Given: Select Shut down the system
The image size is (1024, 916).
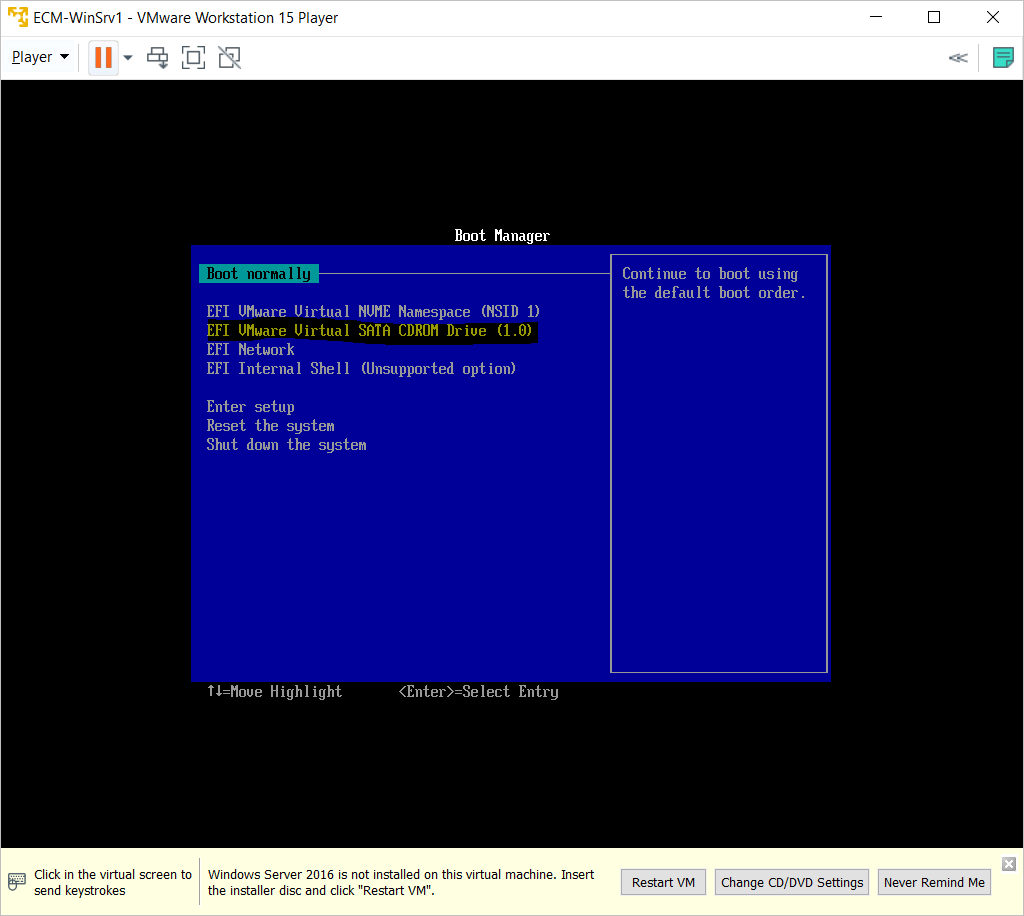Looking at the screenshot, I should (286, 445).
